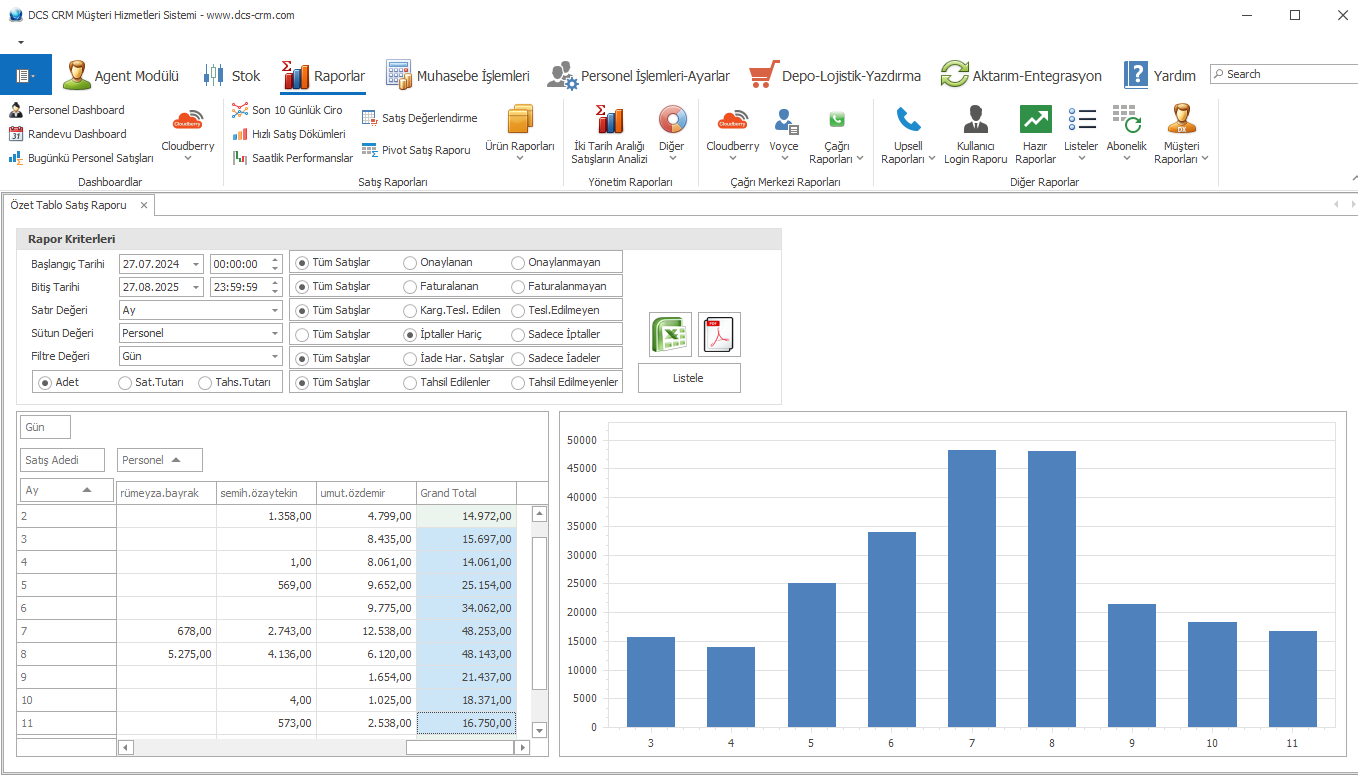This screenshot has height=775, width=1358.
Task: Export report to PDF
Action: (719, 334)
